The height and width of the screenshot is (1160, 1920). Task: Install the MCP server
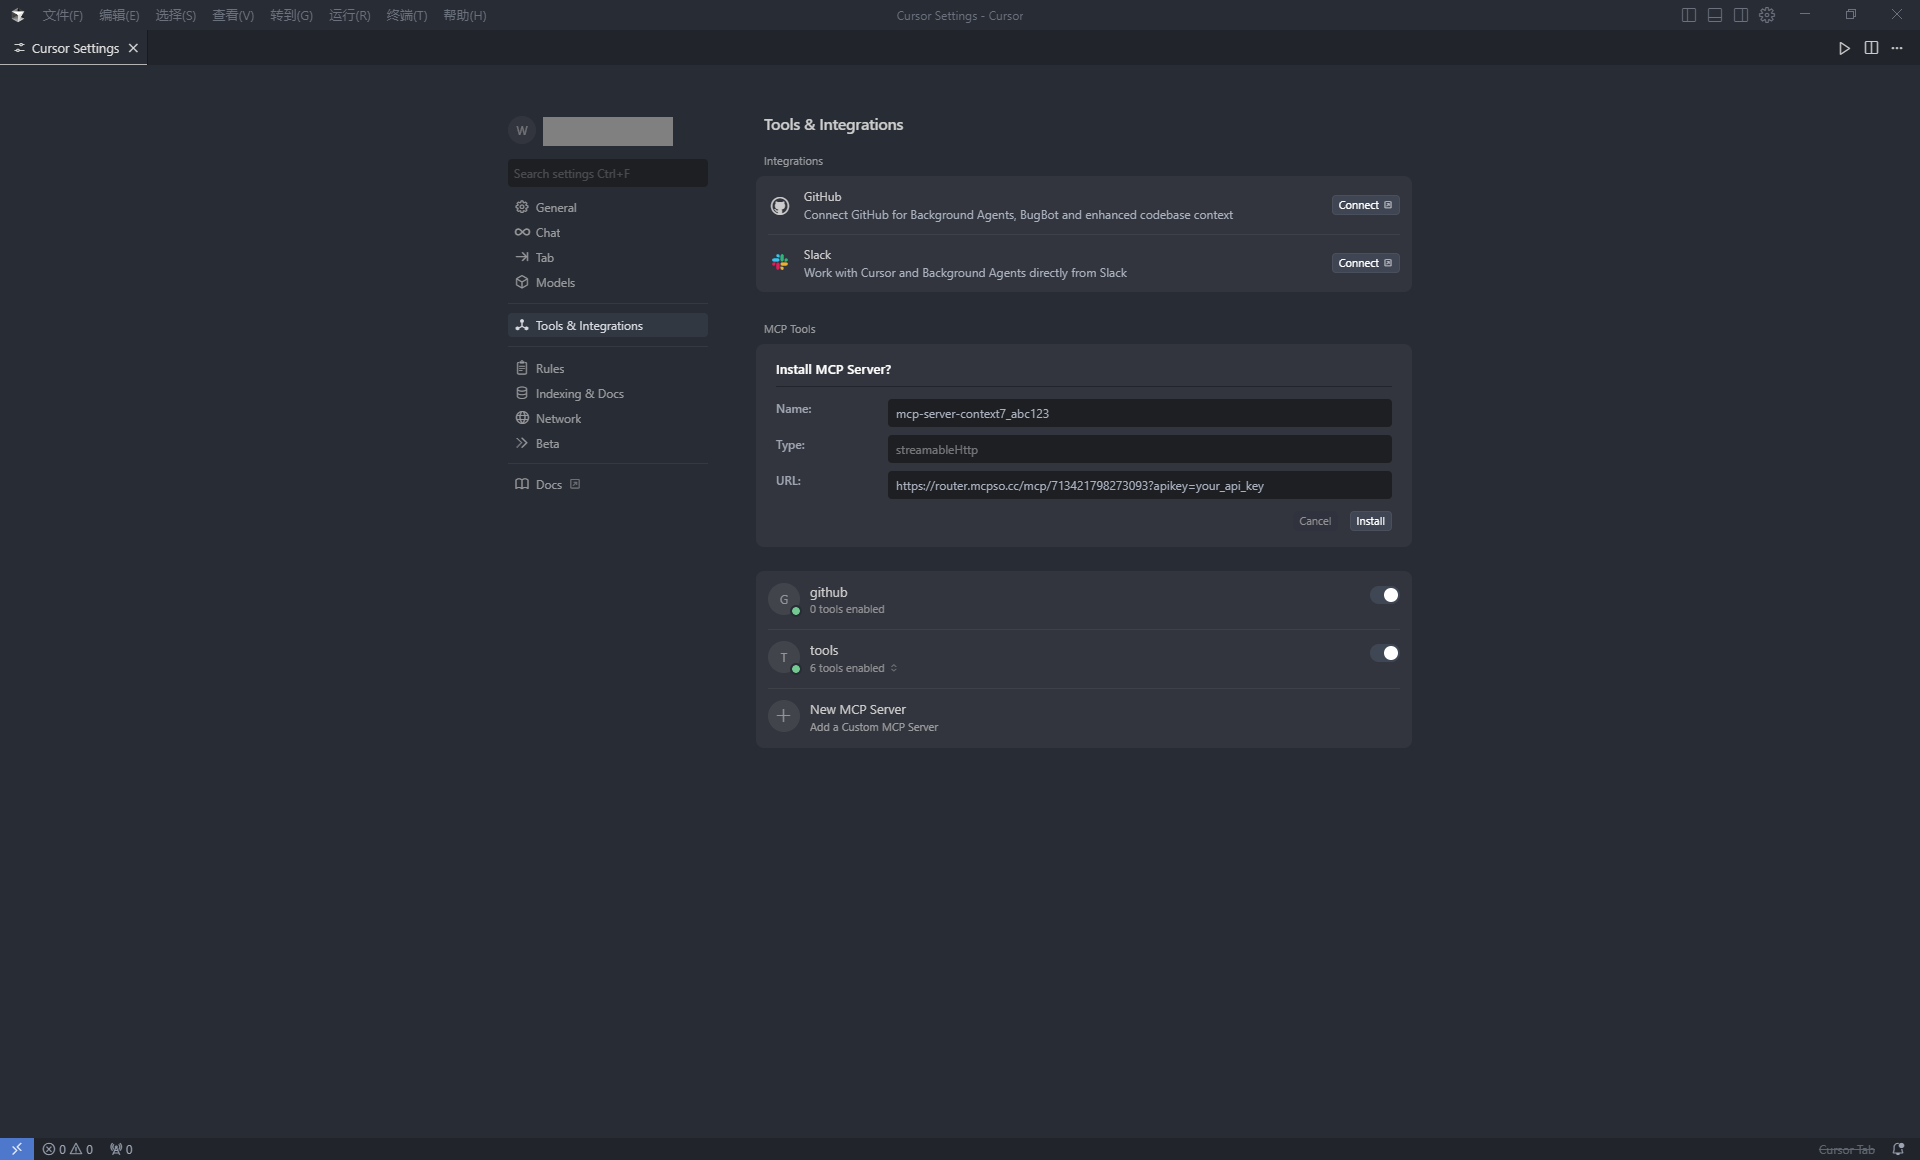(1370, 521)
